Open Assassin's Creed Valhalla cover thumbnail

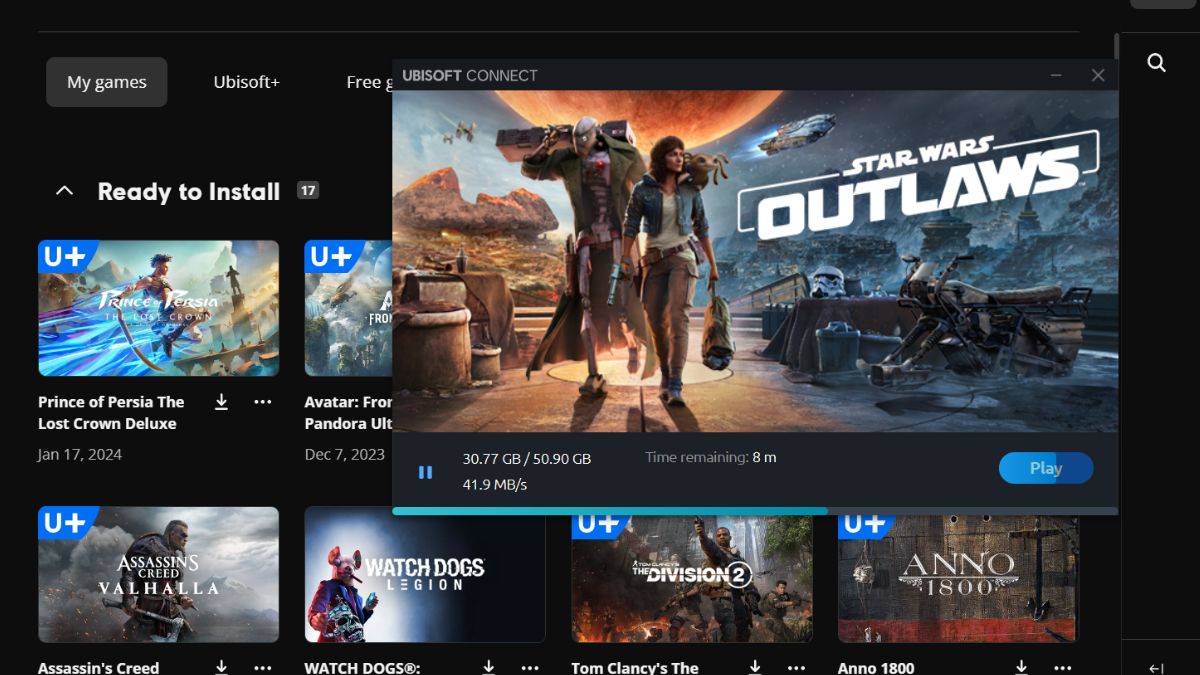click(158, 574)
